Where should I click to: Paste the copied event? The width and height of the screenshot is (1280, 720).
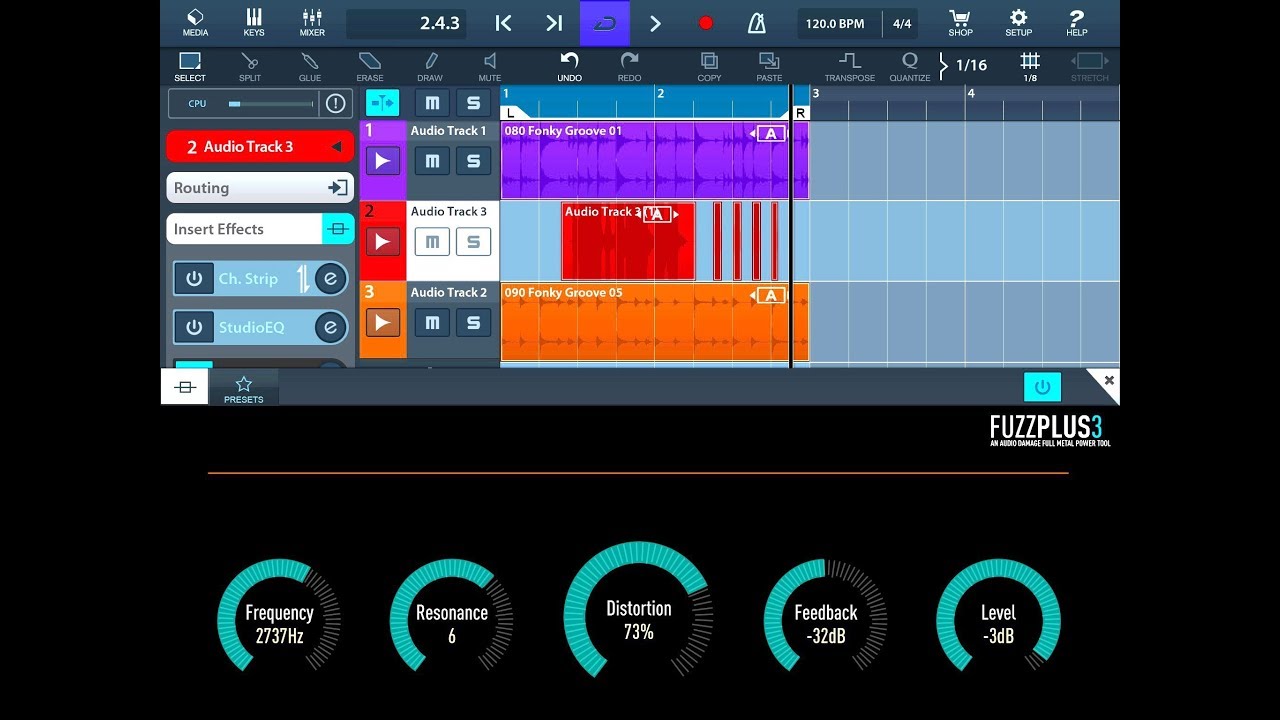769,67
